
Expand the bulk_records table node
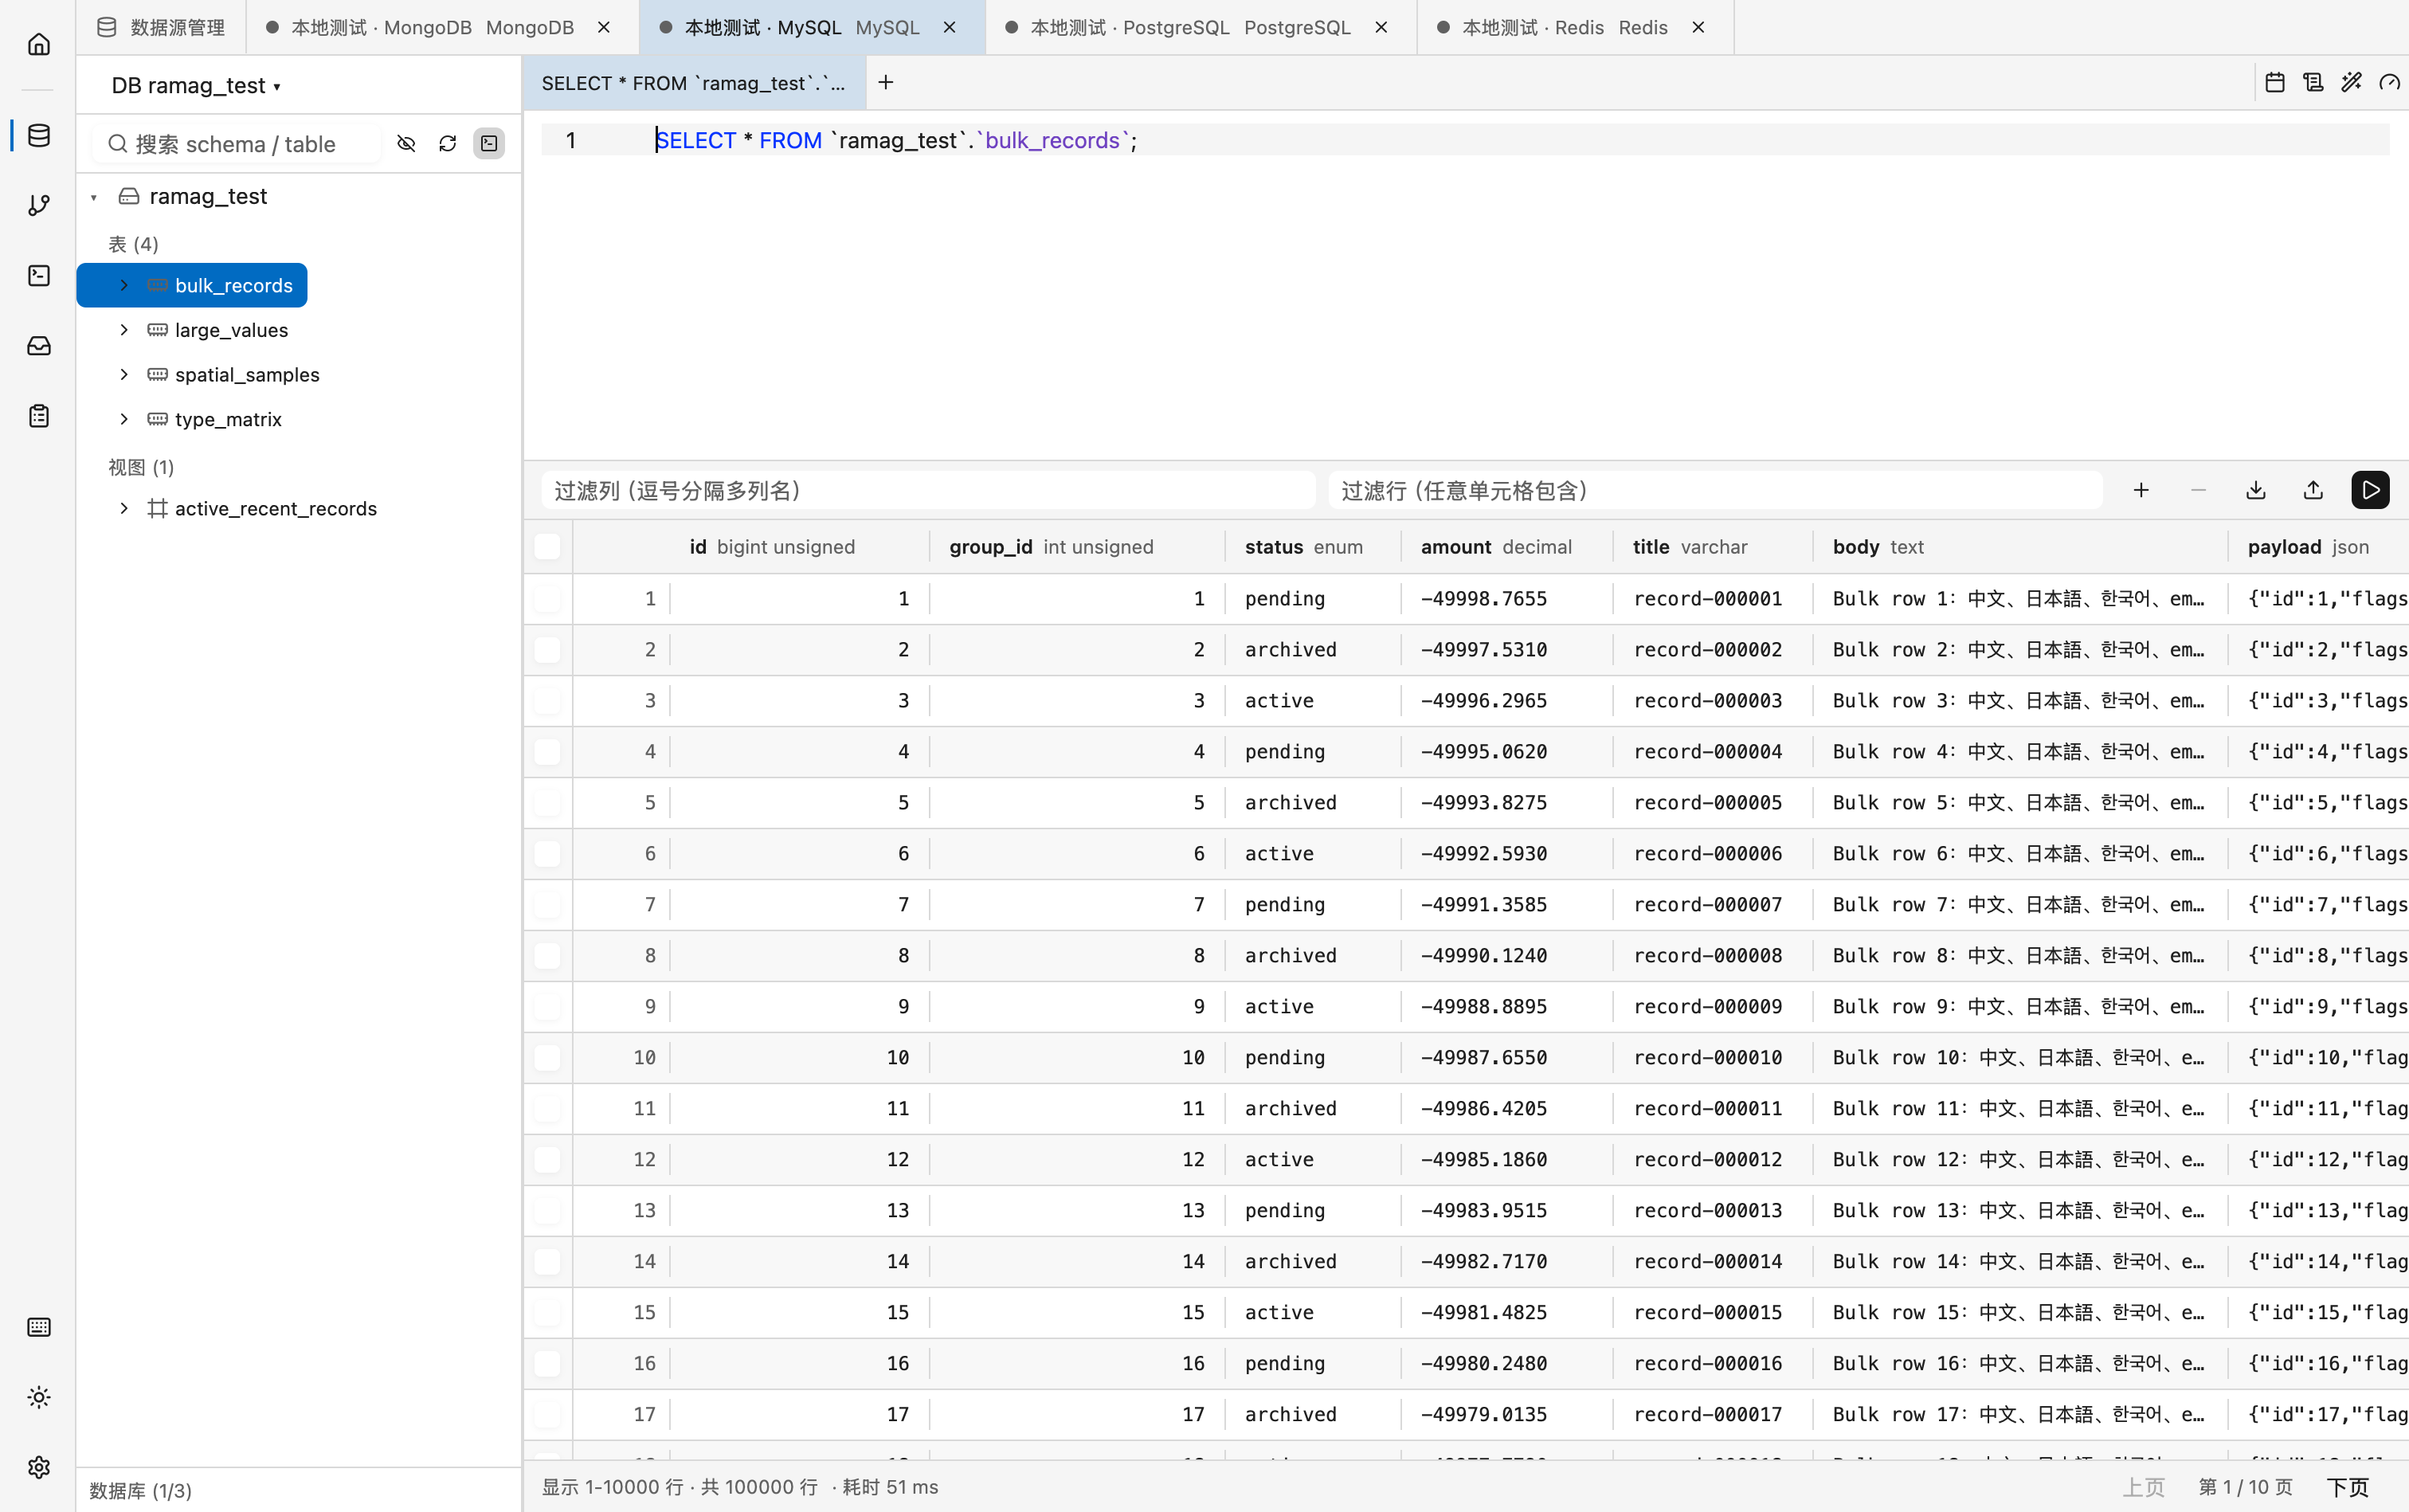[124, 285]
